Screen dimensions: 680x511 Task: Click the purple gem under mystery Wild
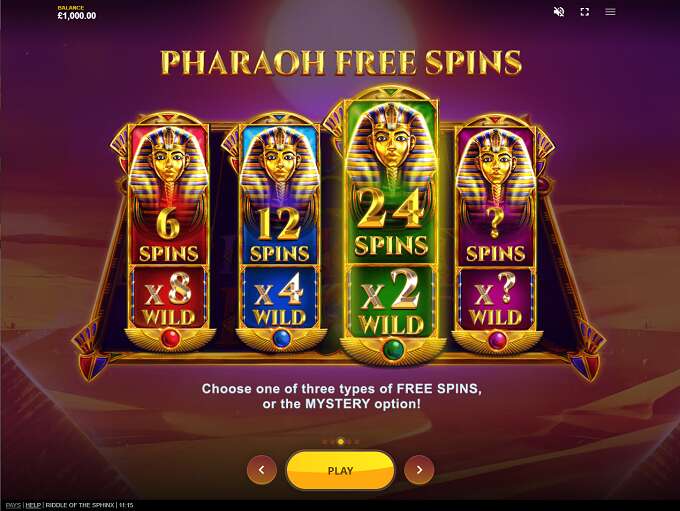point(497,340)
